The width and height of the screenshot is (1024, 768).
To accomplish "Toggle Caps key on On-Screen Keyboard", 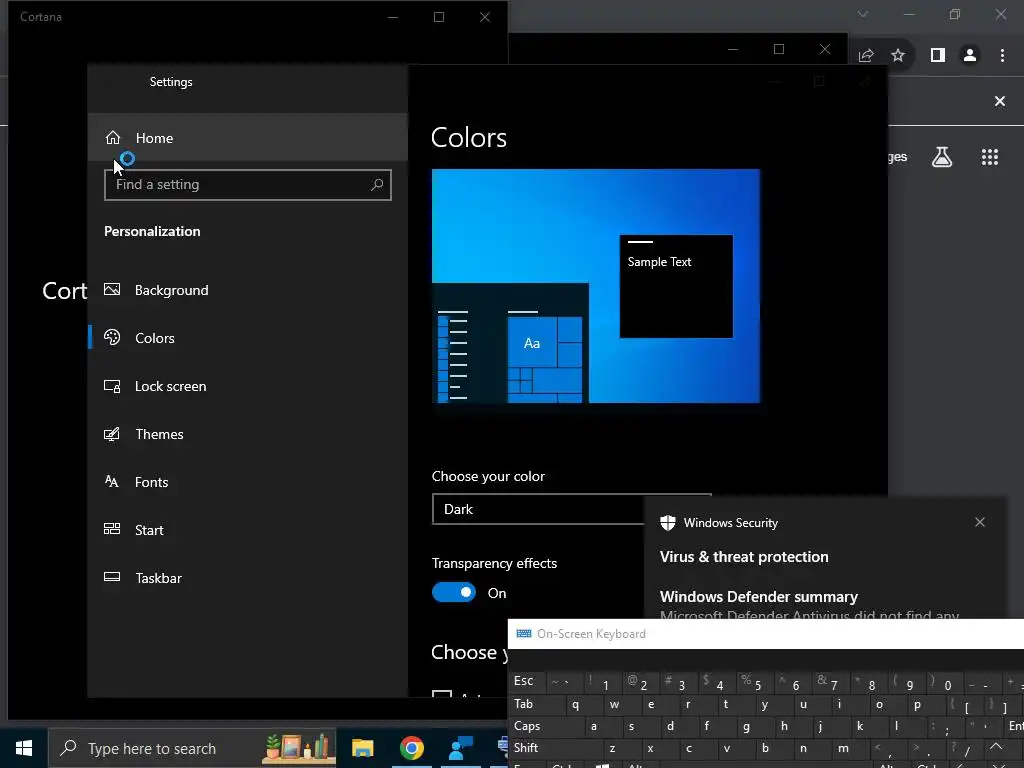I will tap(546, 726).
